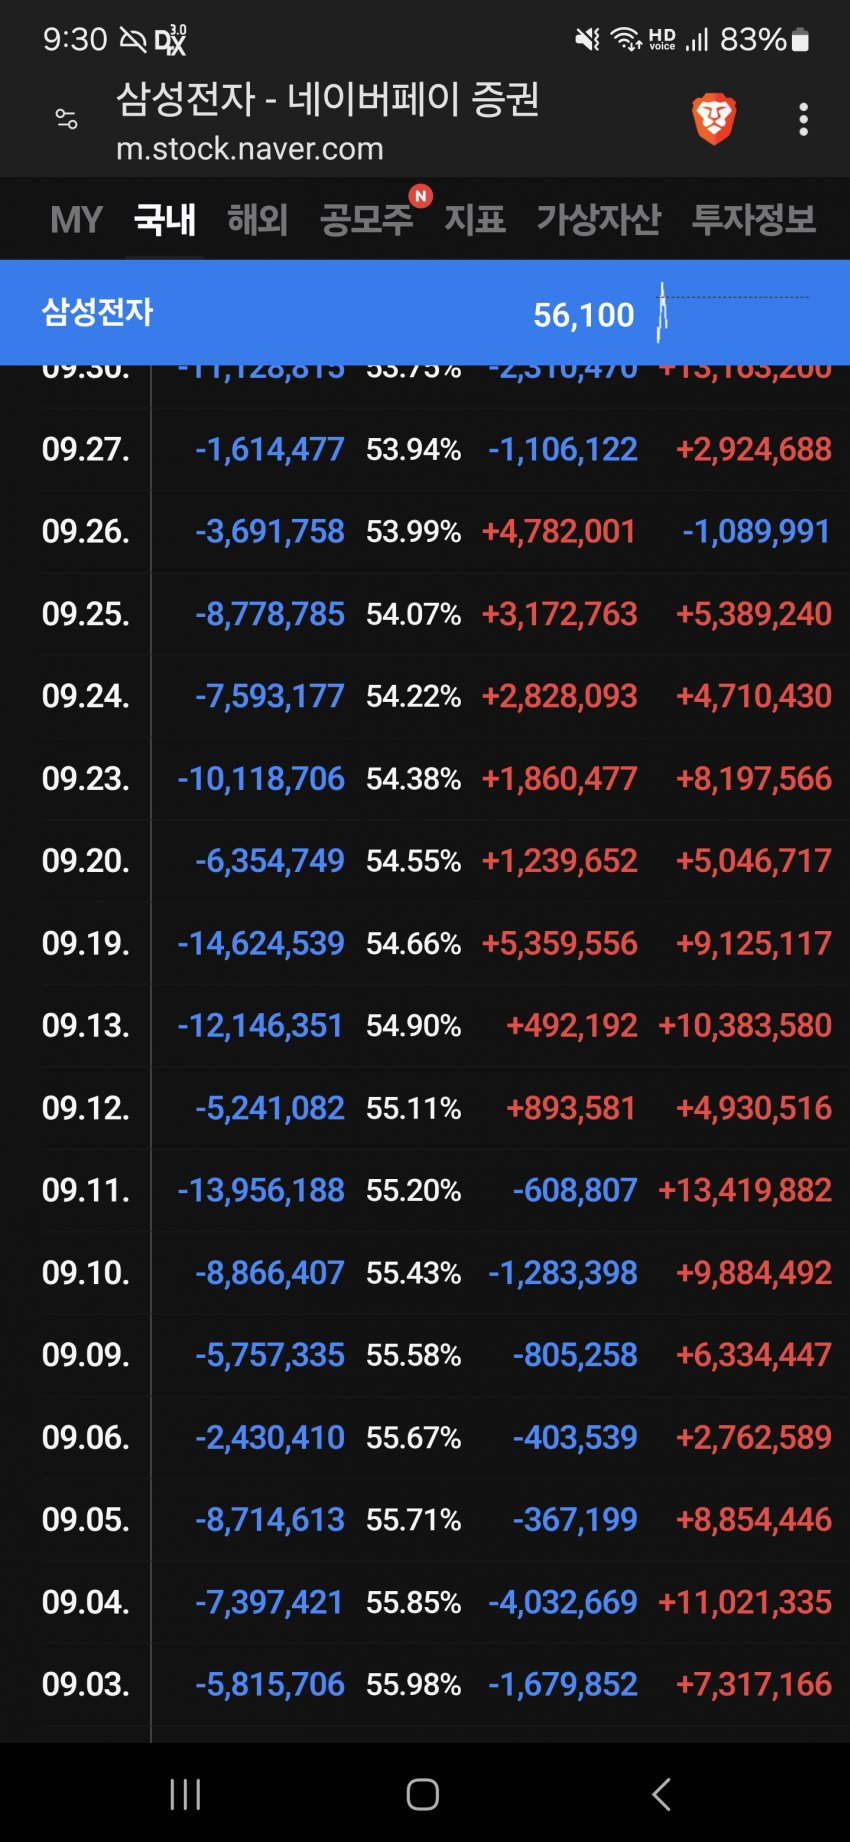The height and width of the screenshot is (1842, 850).
Task: Tap the Brave lion shield icon
Action: coord(714,119)
